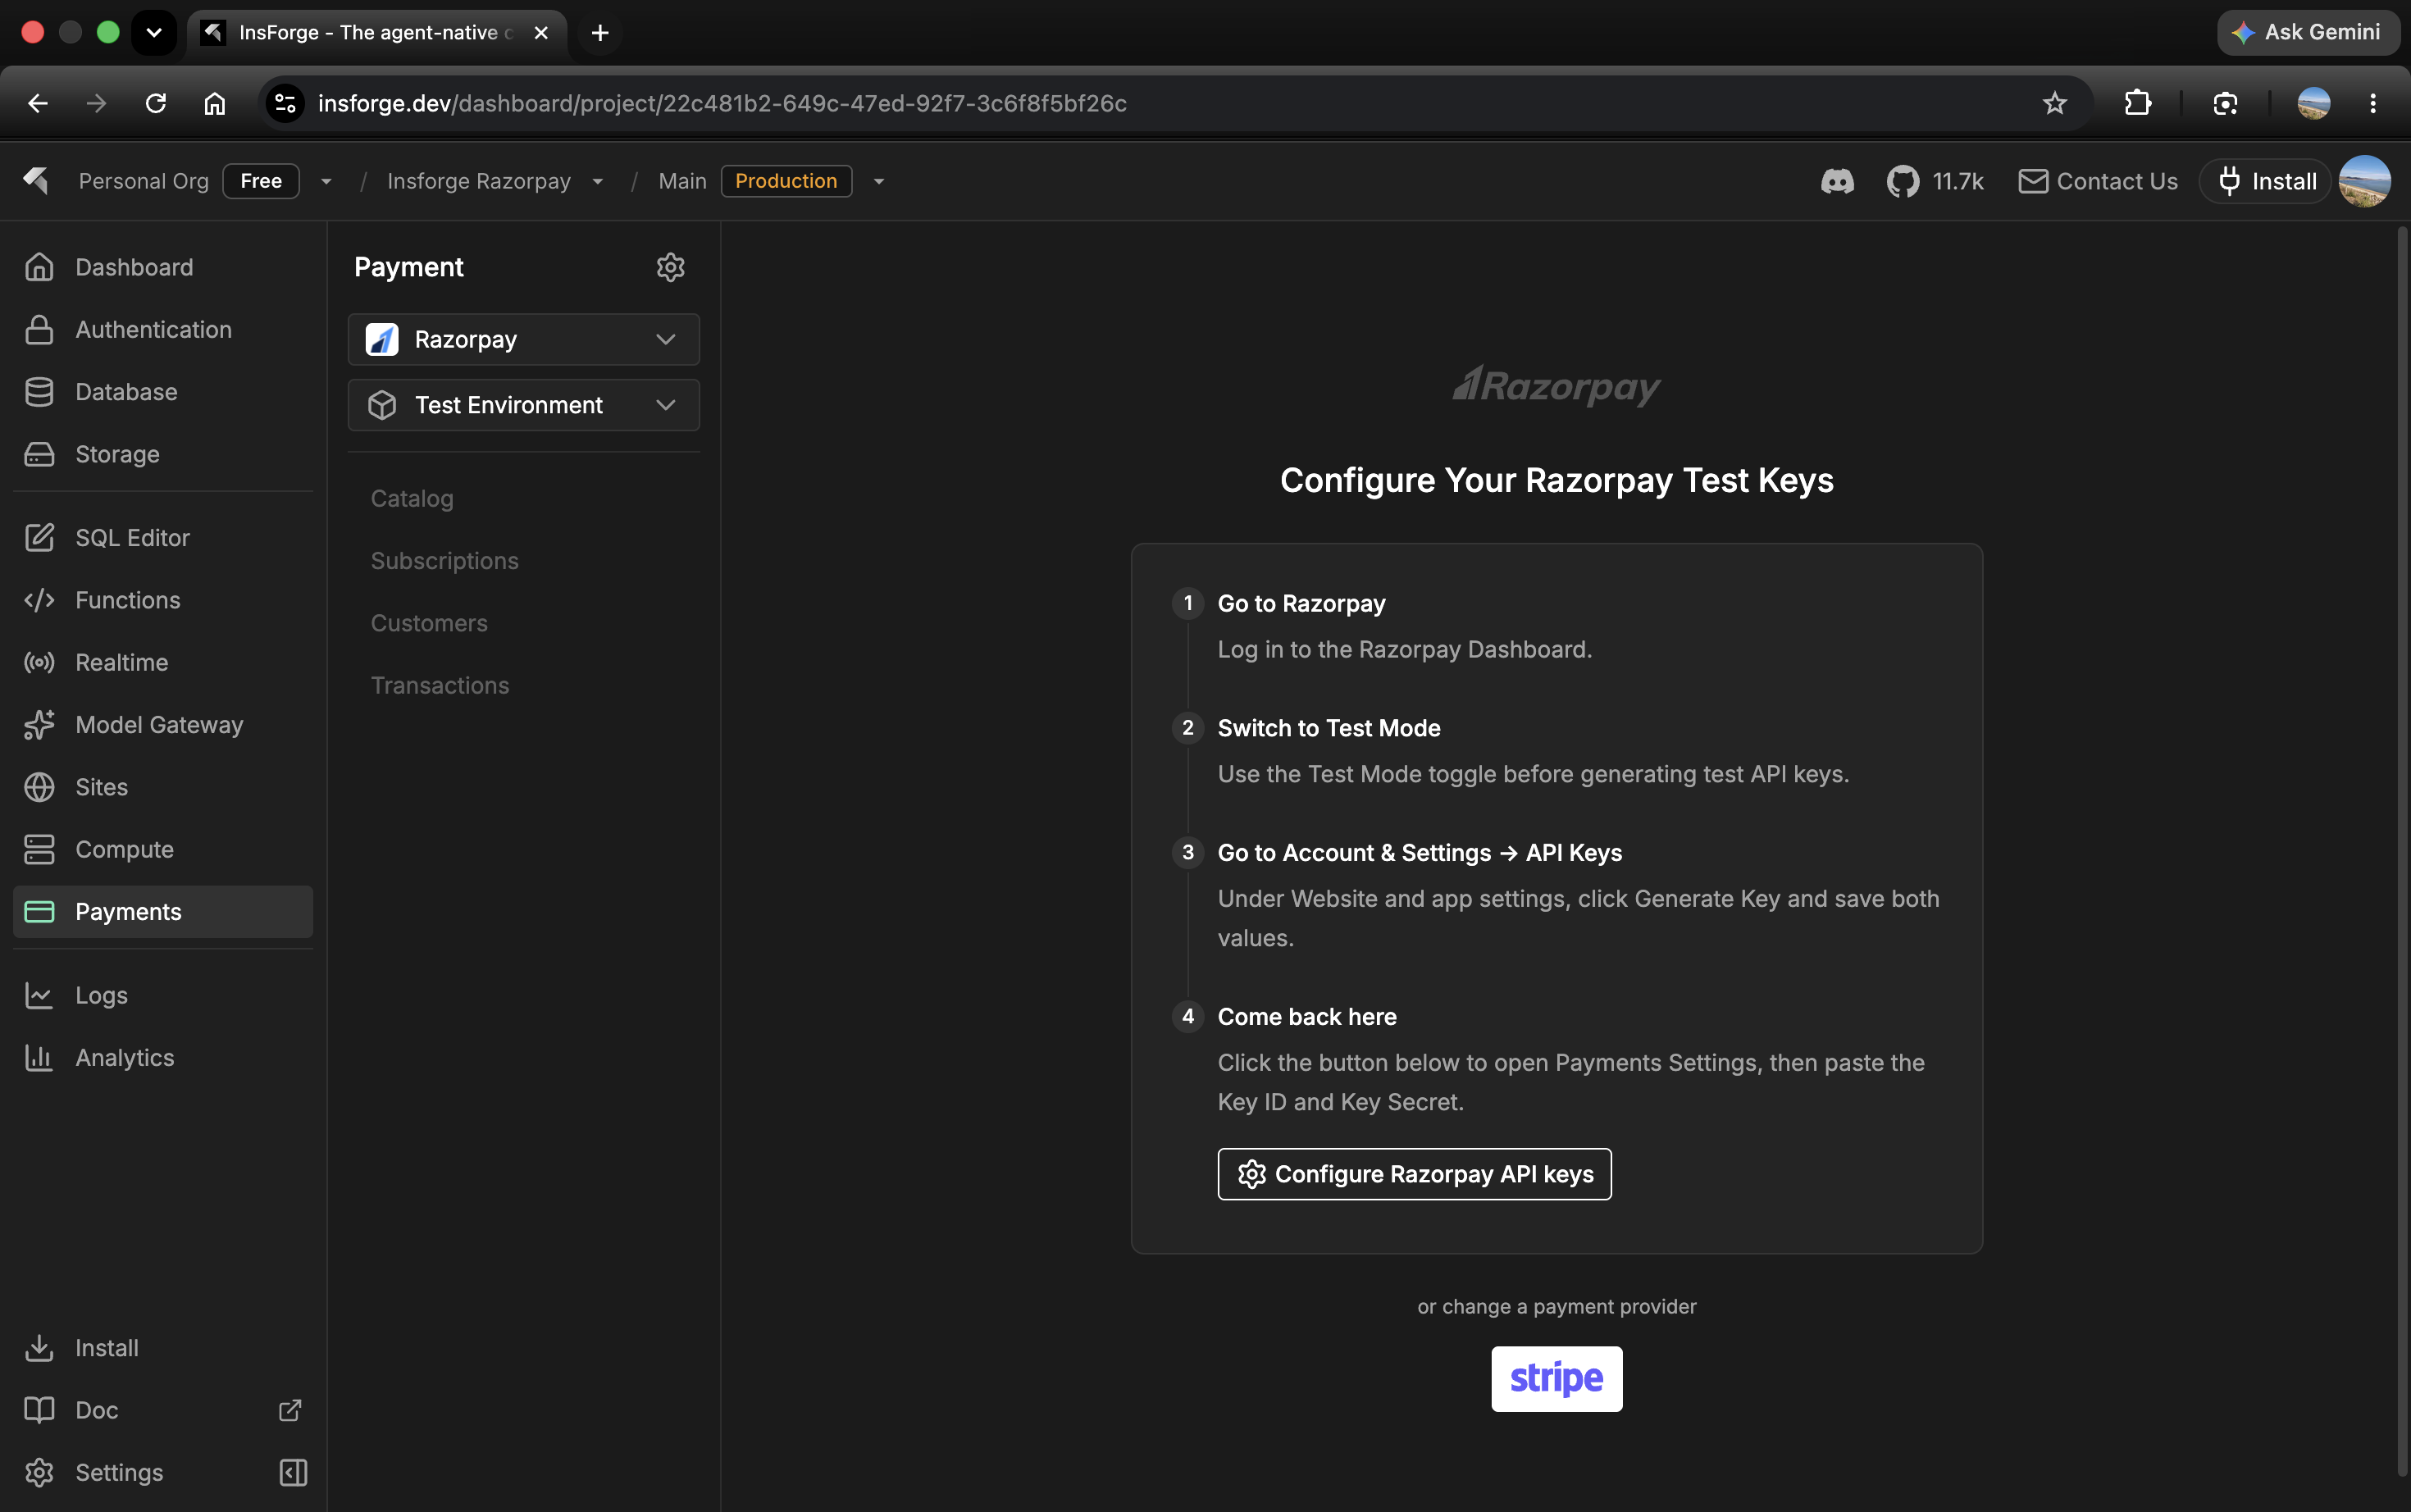Close the InsForge browser tab
Screen dimensions: 2411x1512
click(541, 32)
